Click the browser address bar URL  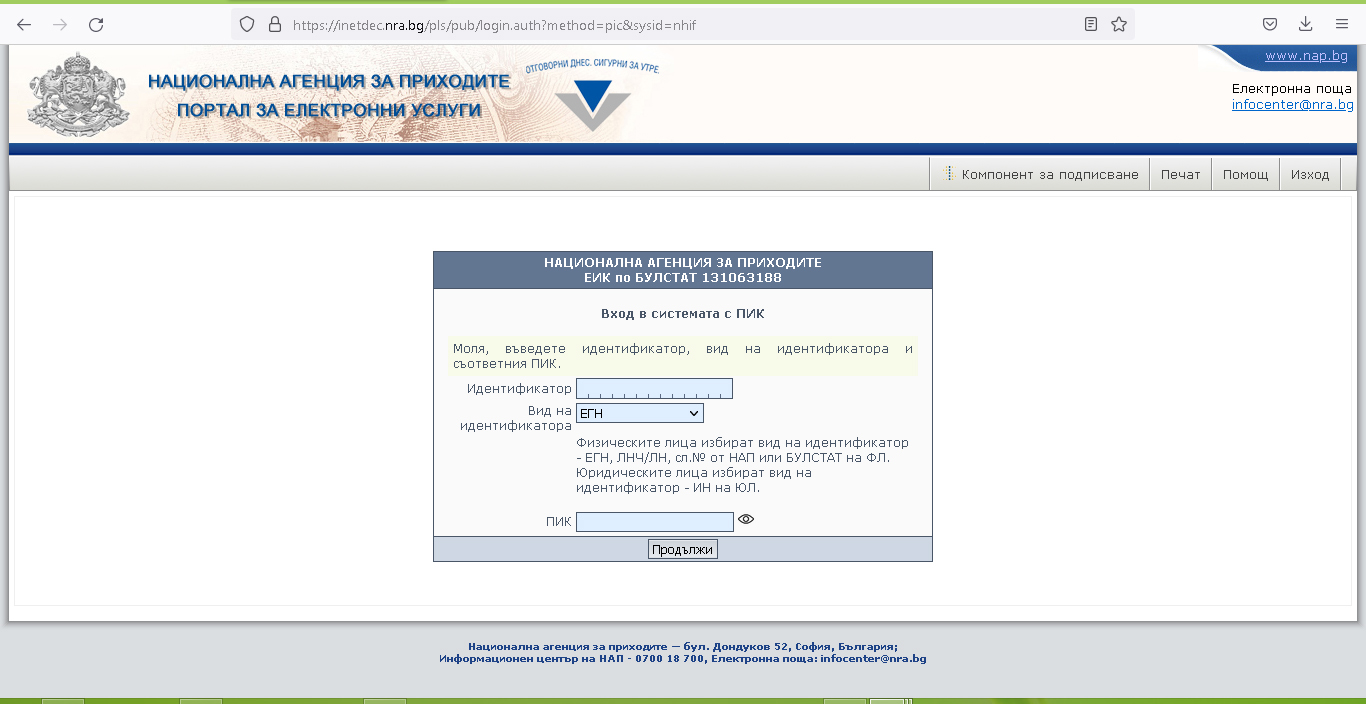pyautogui.click(x=494, y=25)
